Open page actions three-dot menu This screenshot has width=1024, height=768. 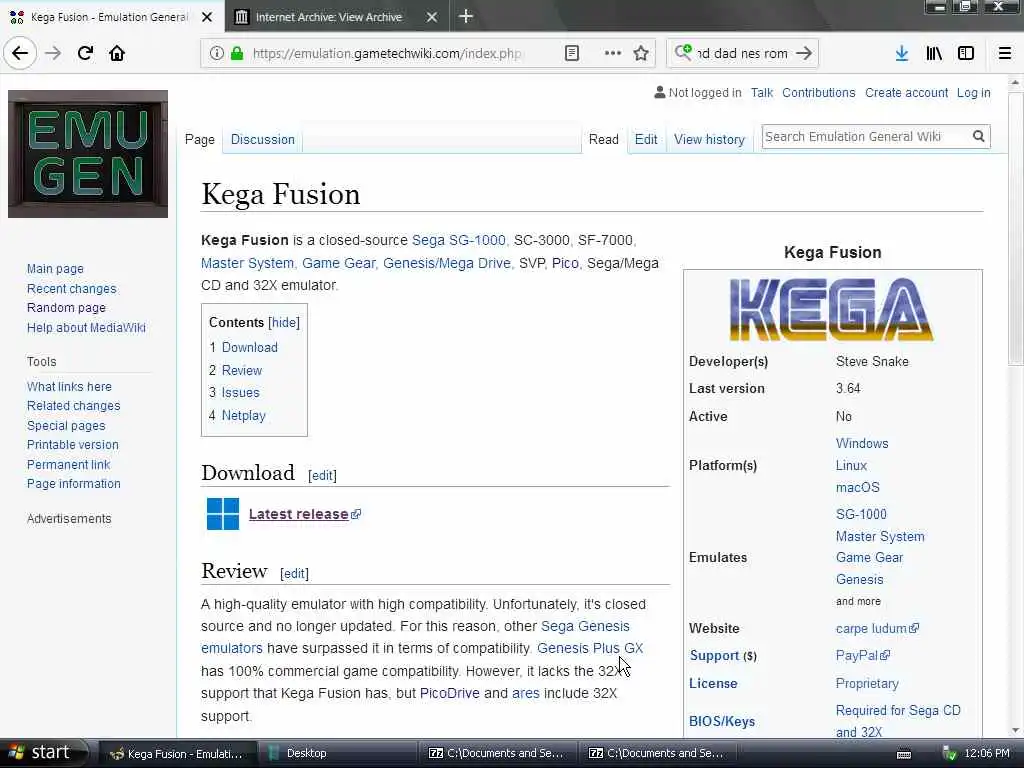613,53
